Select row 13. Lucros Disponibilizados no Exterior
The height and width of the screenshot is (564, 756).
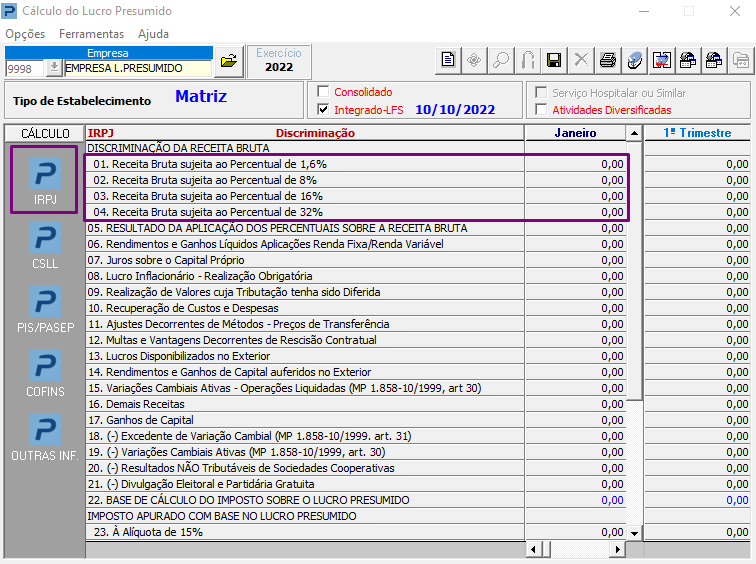tap(305, 356)
